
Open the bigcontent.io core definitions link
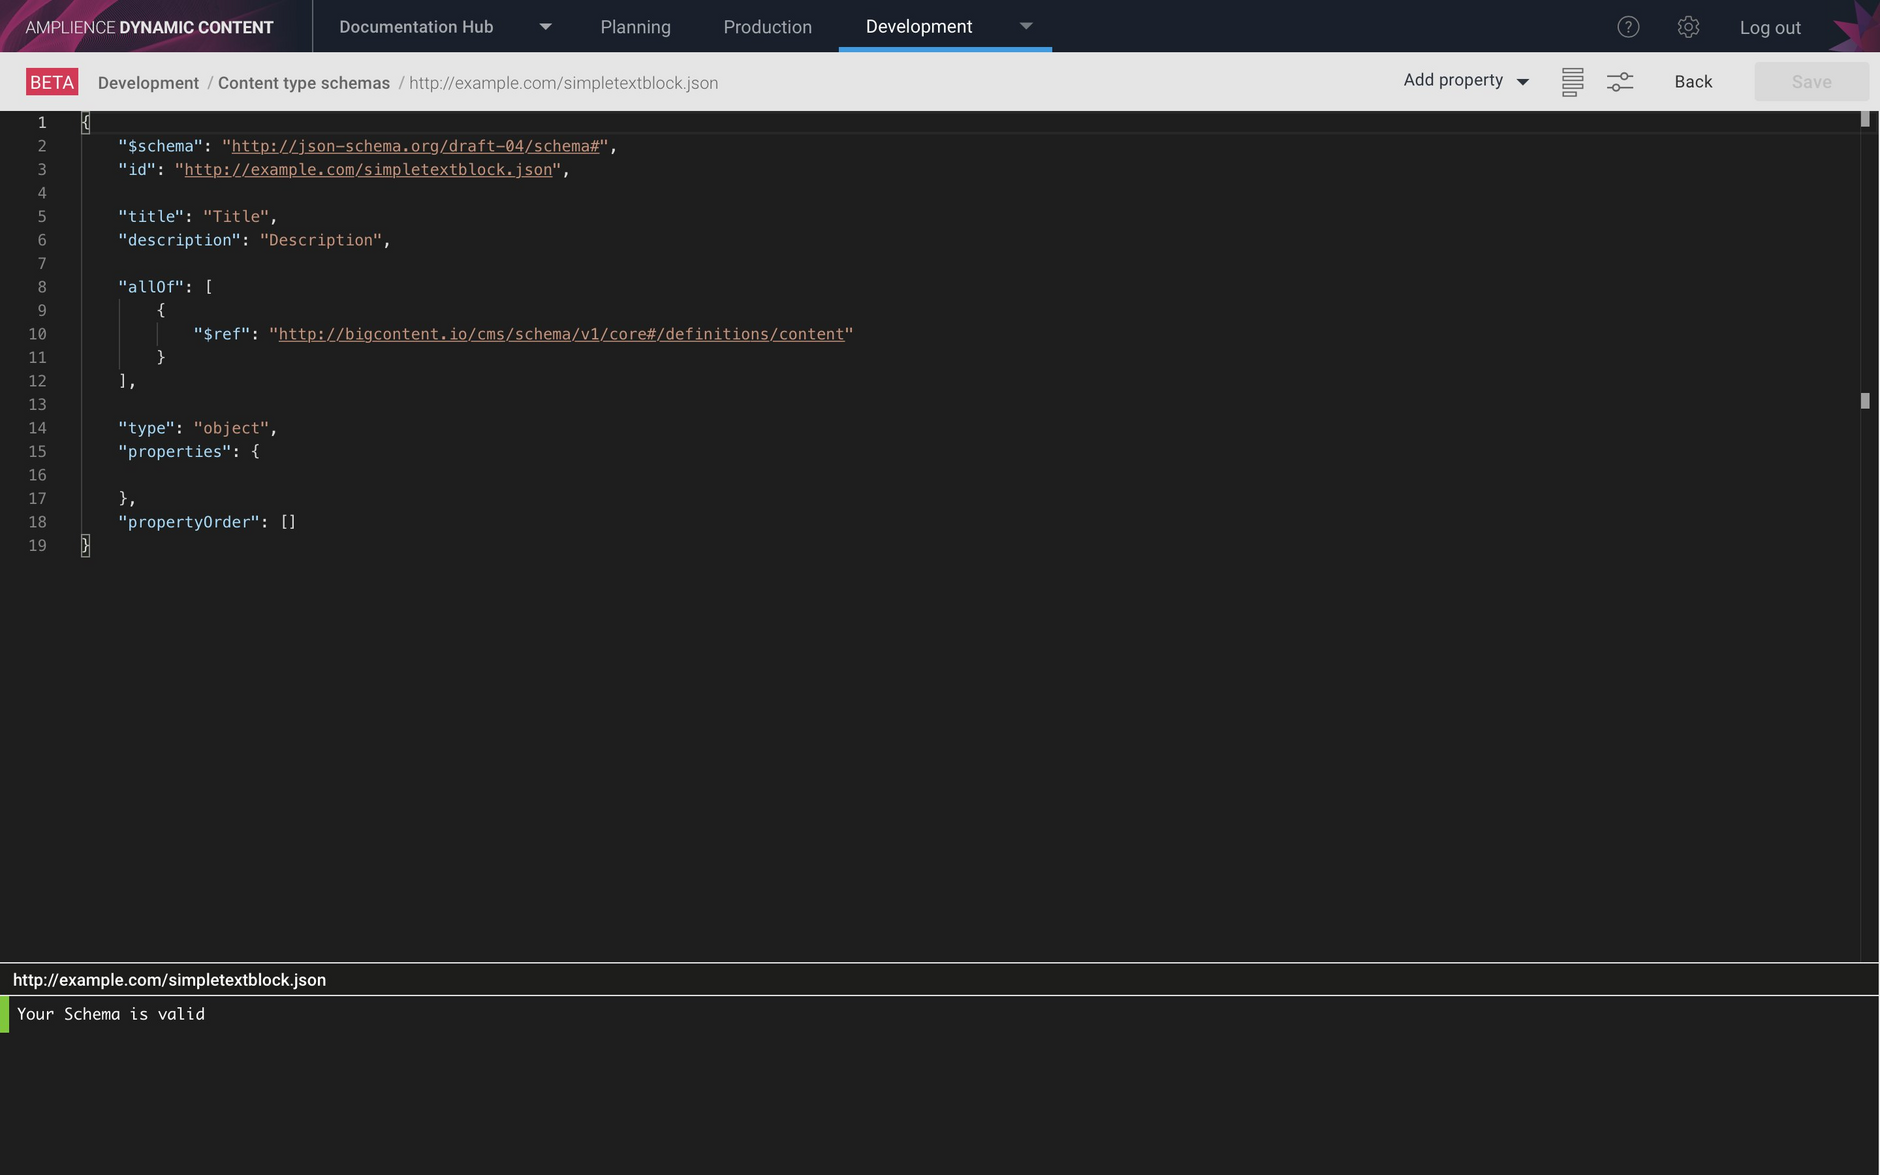point(561,334)
